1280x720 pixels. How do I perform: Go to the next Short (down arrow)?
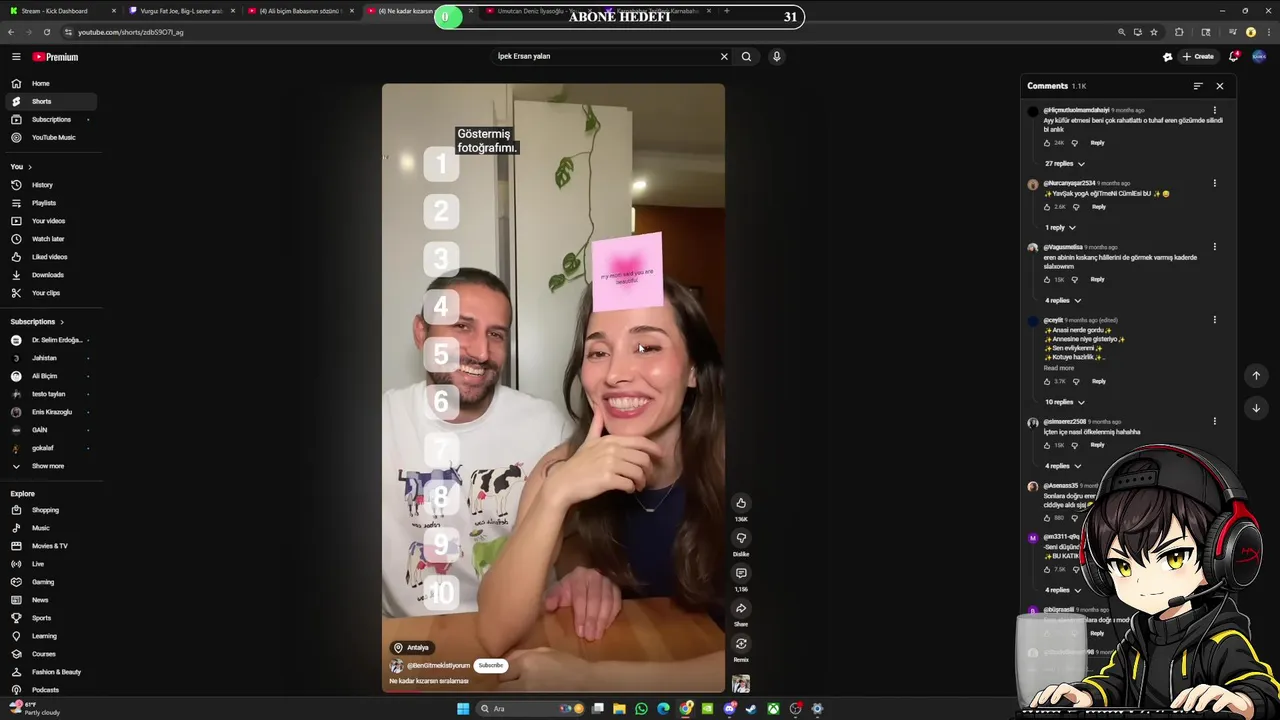1256,408
